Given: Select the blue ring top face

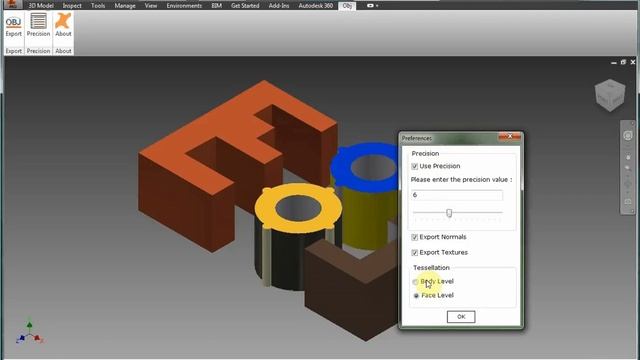Looking at the screenshot, I should tap(341, 167).
